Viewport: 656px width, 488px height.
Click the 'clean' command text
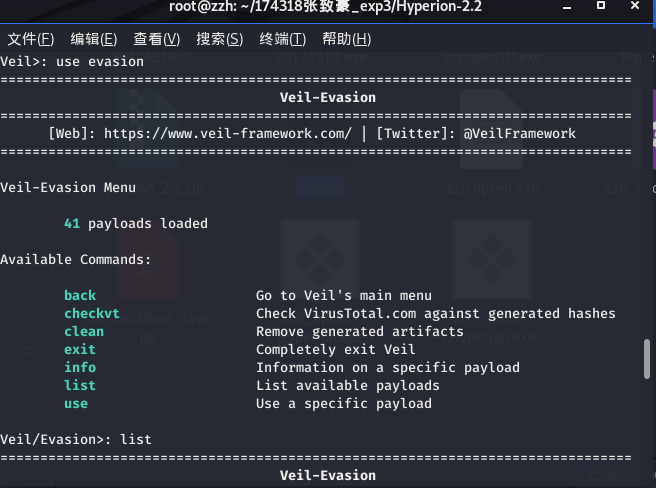tap(84, 331)
